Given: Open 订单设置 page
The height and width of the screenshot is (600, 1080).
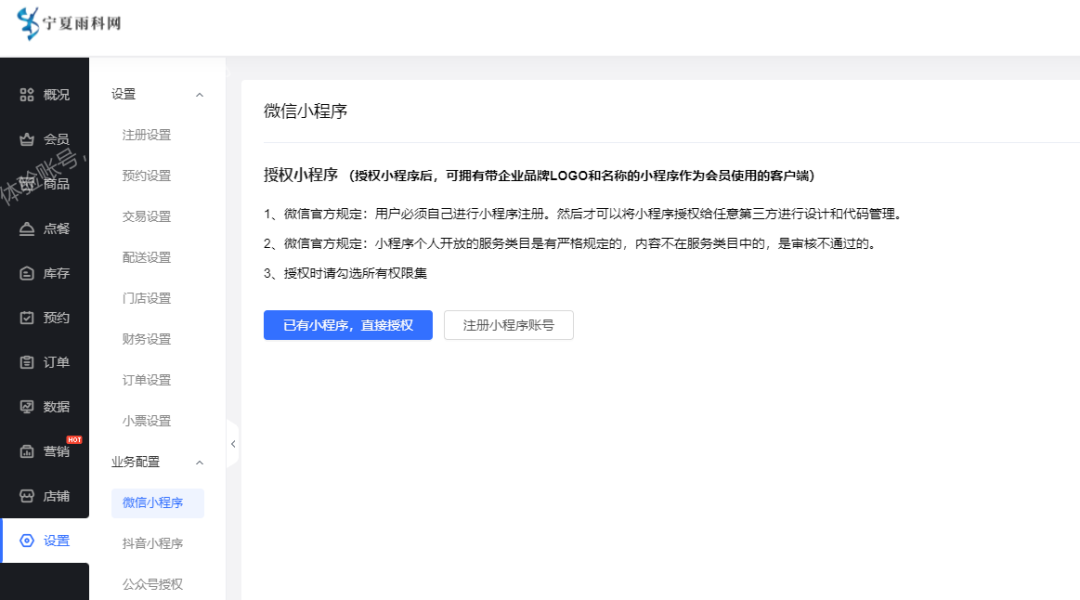Looking at the screenshot, I should pyautogui.click(x=147, y=380).
